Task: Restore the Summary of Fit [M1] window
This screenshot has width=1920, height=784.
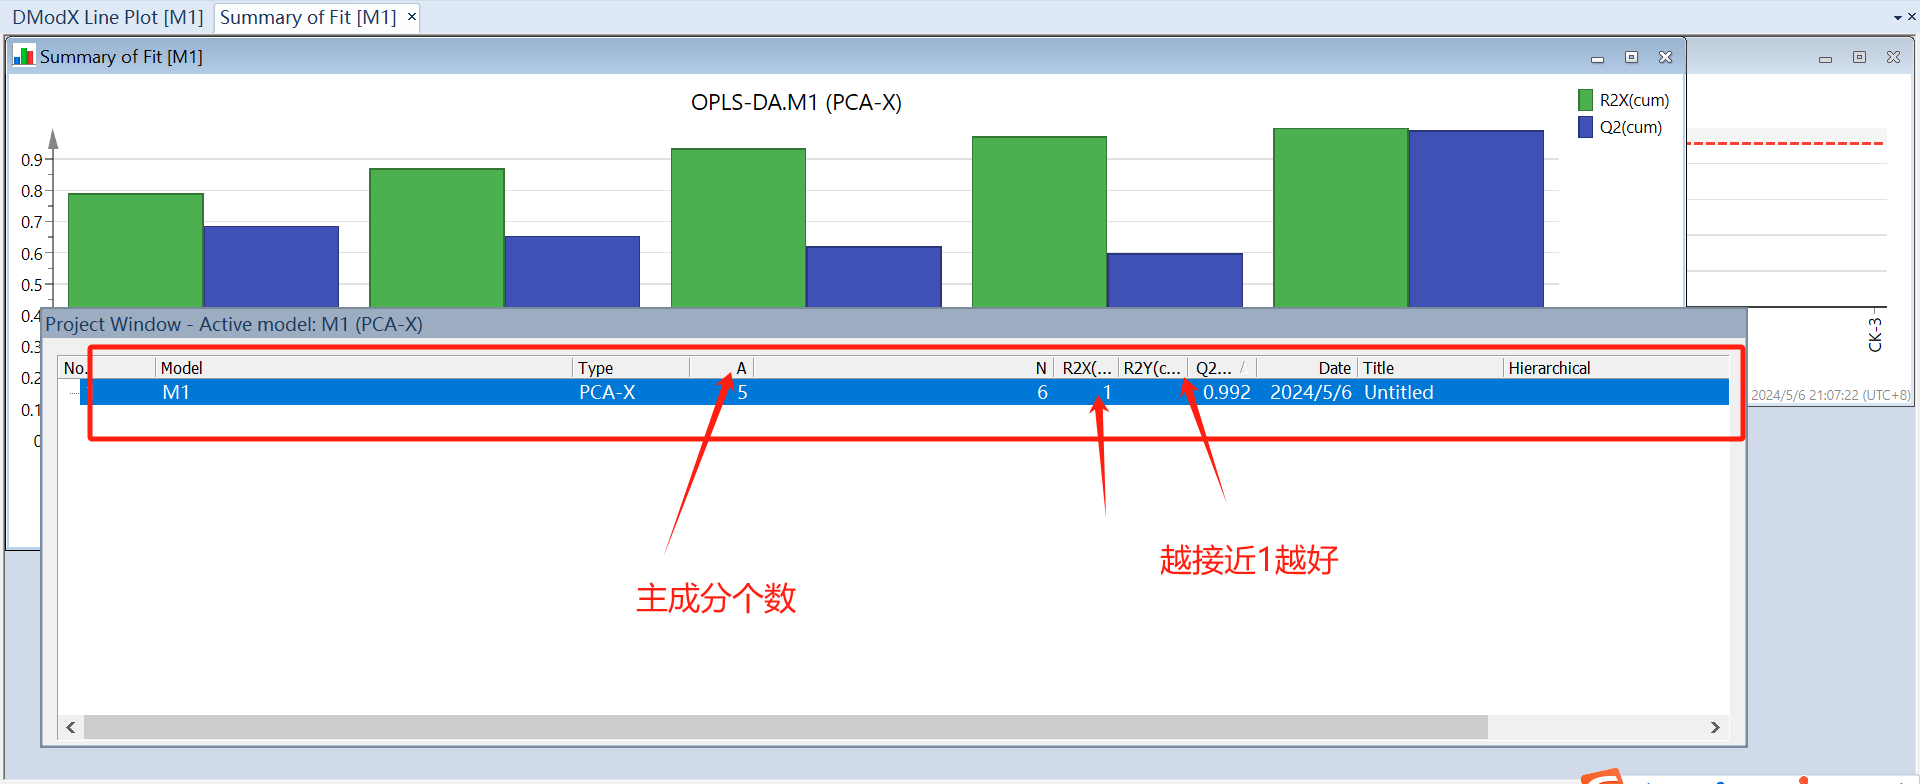Action: point(1631,57)
